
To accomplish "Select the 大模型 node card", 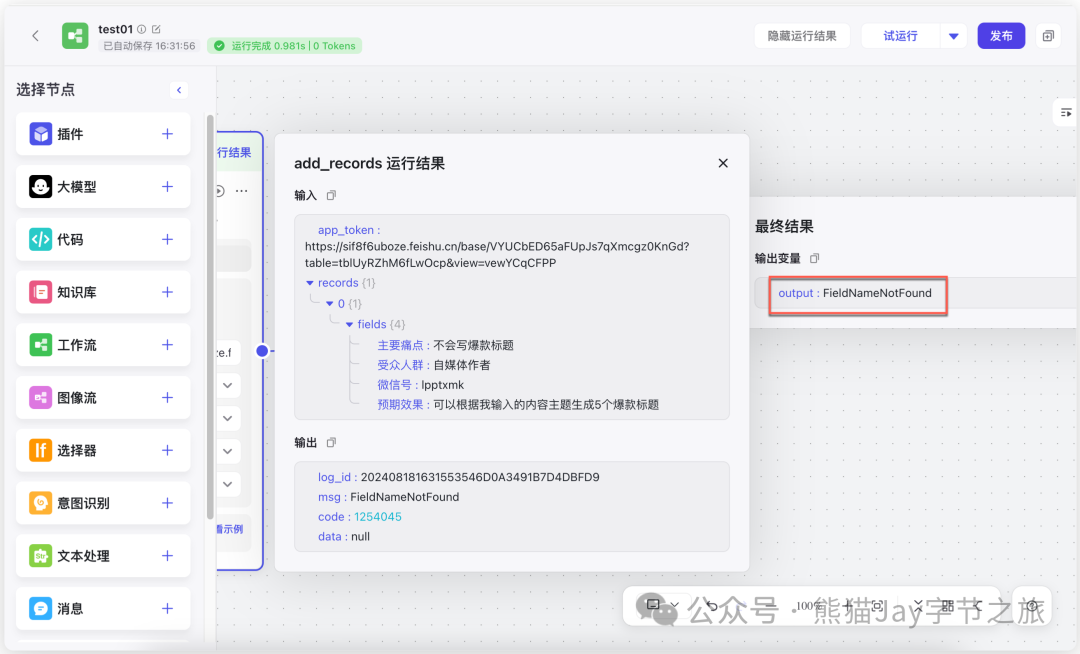I will click(103, 187).
